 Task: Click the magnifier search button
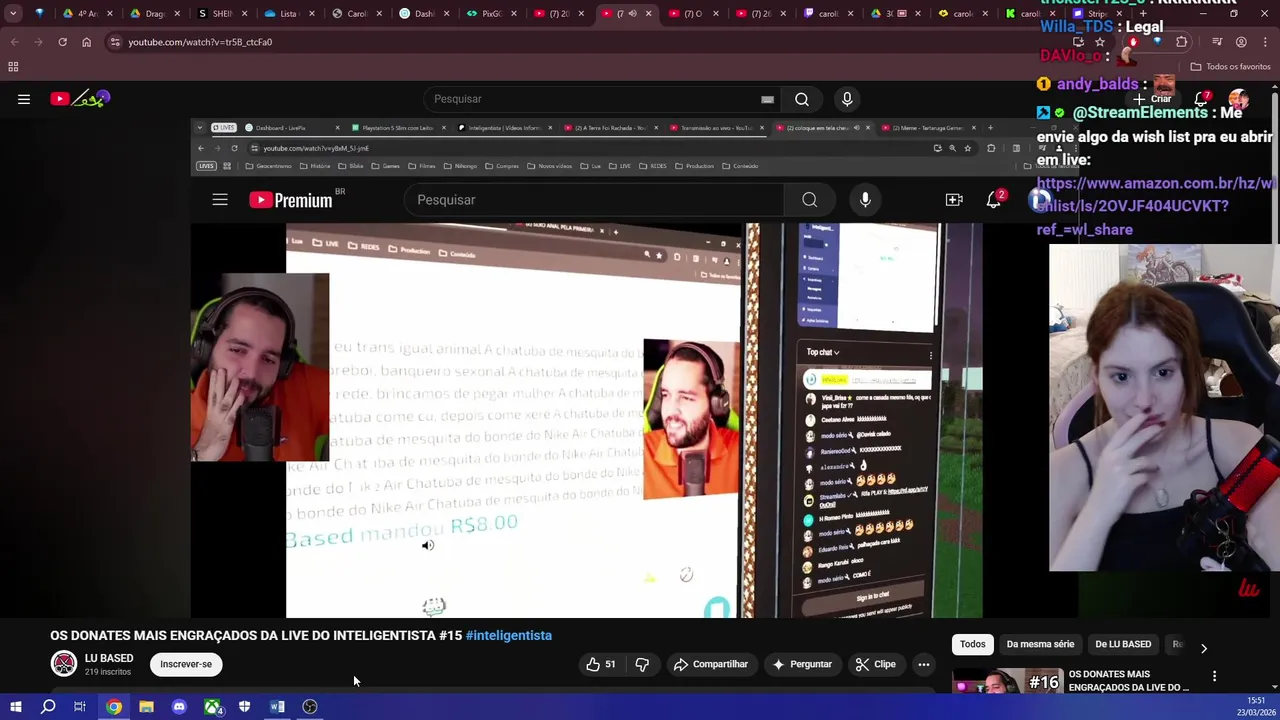click(x=802, y=99)
